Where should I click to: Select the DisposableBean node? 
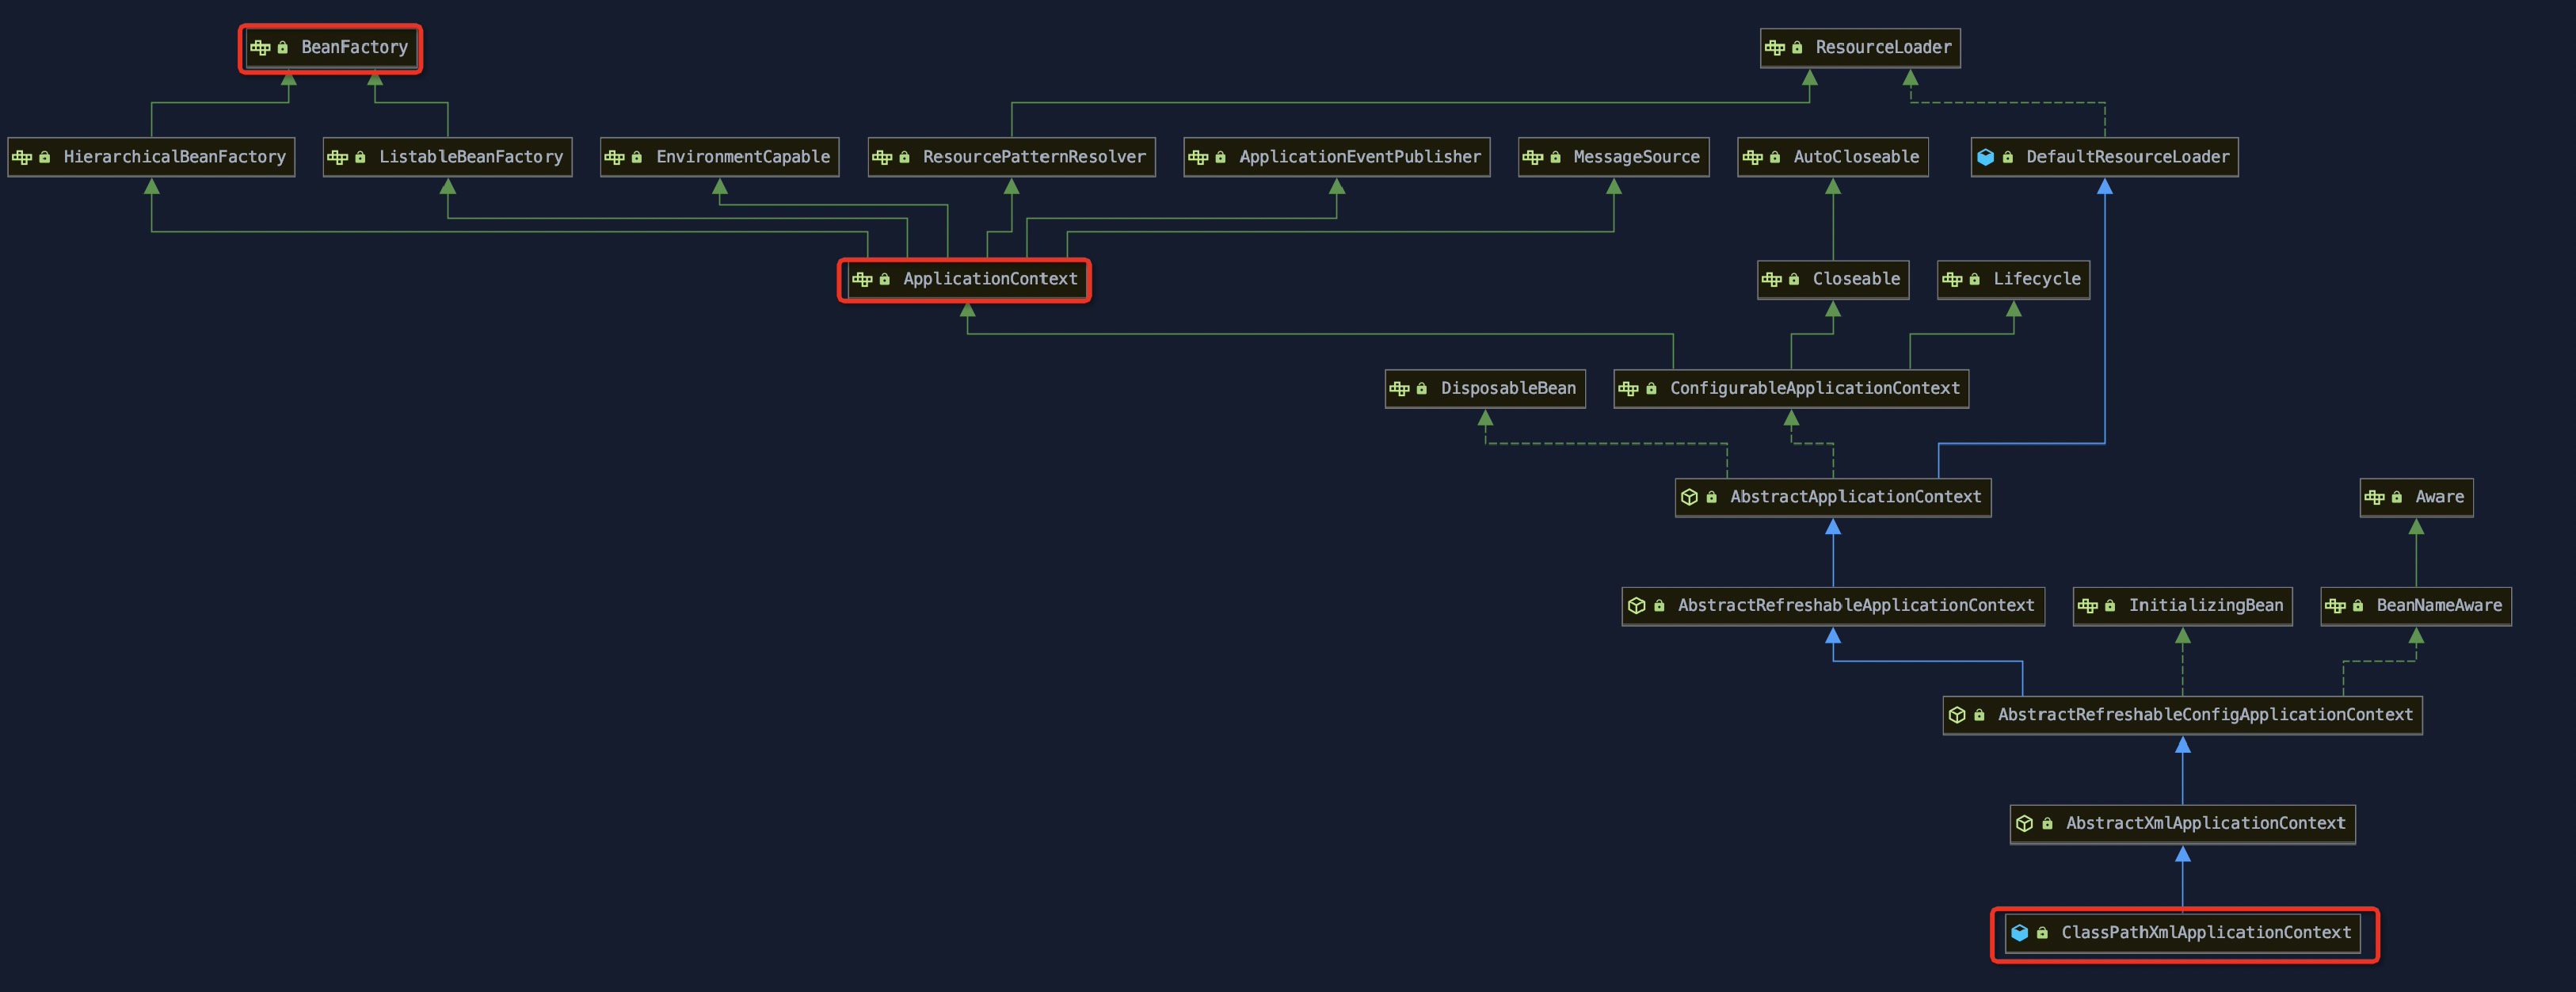1485,388
